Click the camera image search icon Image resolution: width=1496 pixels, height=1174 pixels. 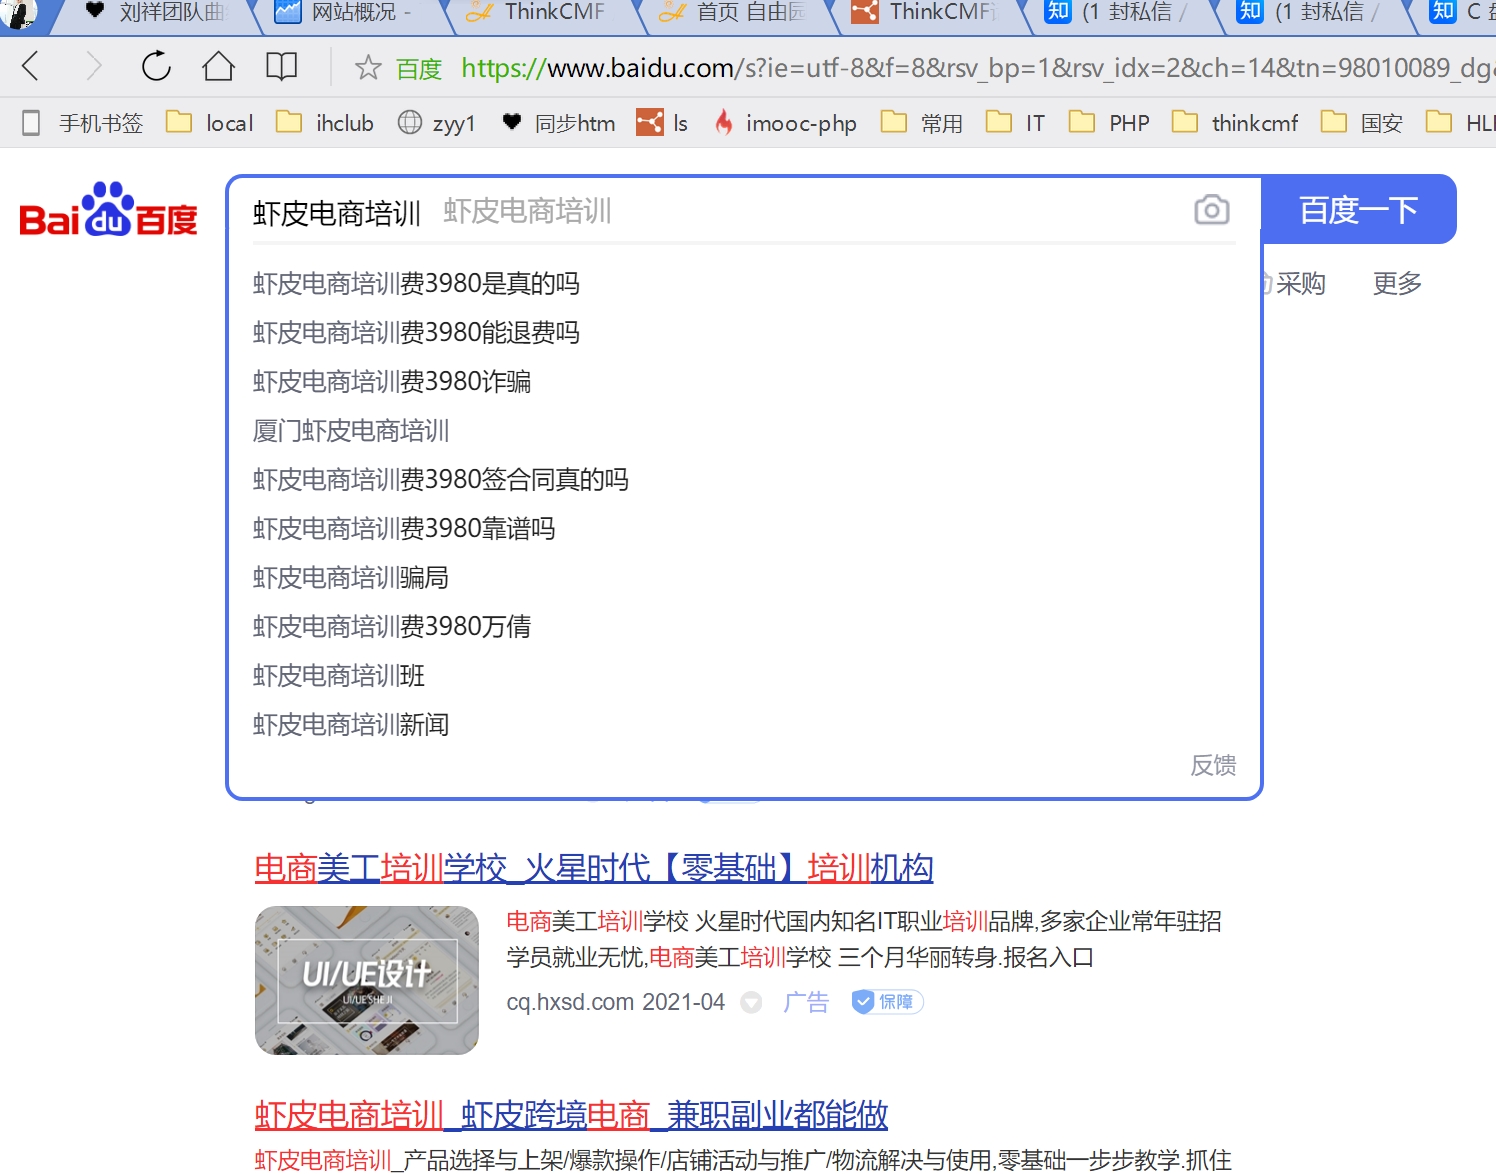pos(1211,210)
